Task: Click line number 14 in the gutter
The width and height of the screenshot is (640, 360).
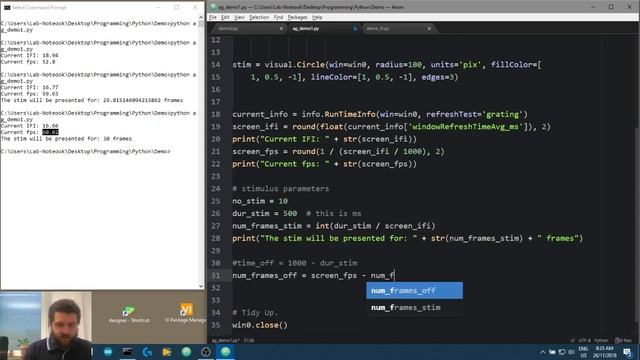Action: 216,64
